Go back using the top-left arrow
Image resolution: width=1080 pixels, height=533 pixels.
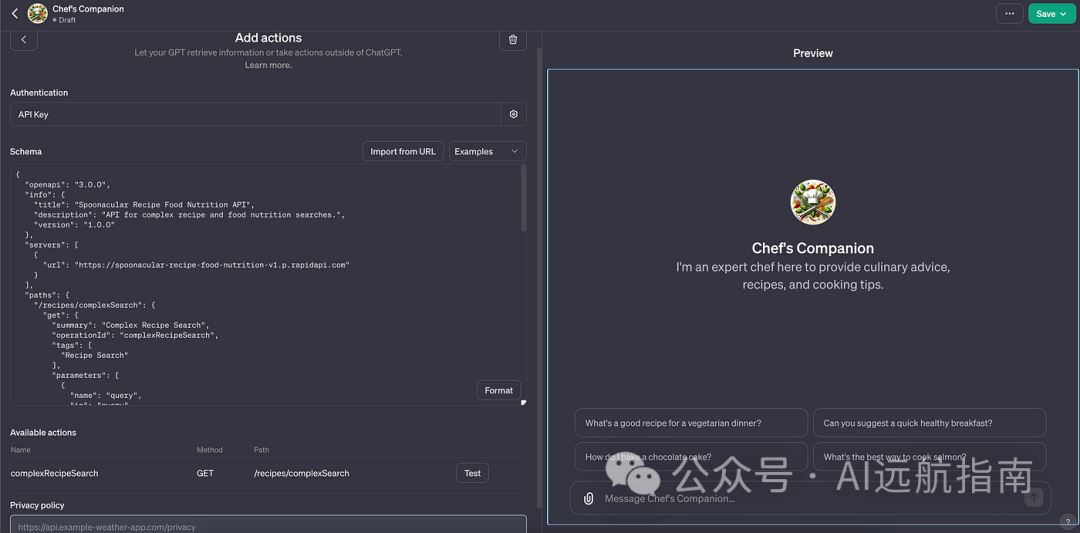(x=14, y=13)
